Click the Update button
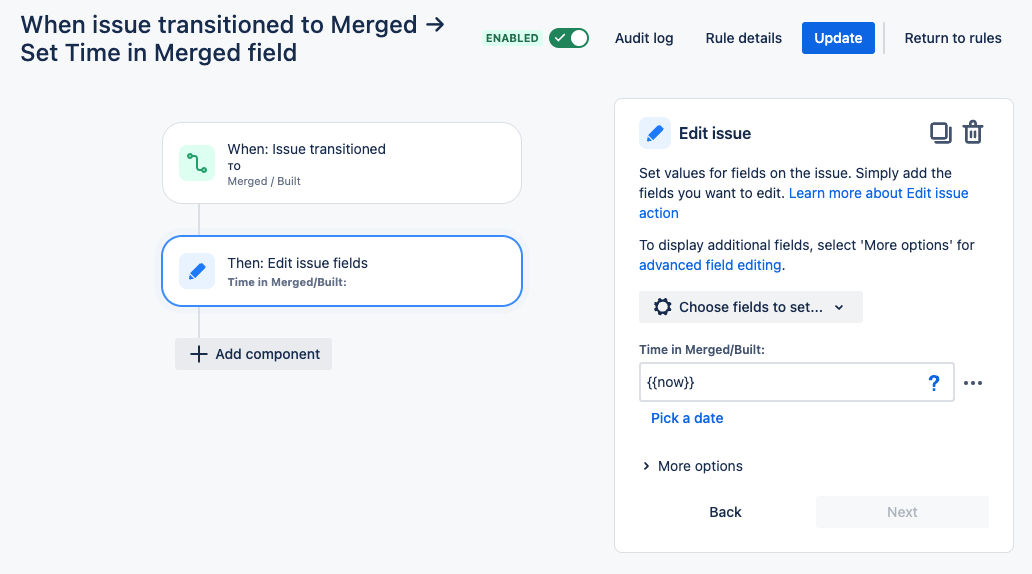 click(x=838, y=38)
